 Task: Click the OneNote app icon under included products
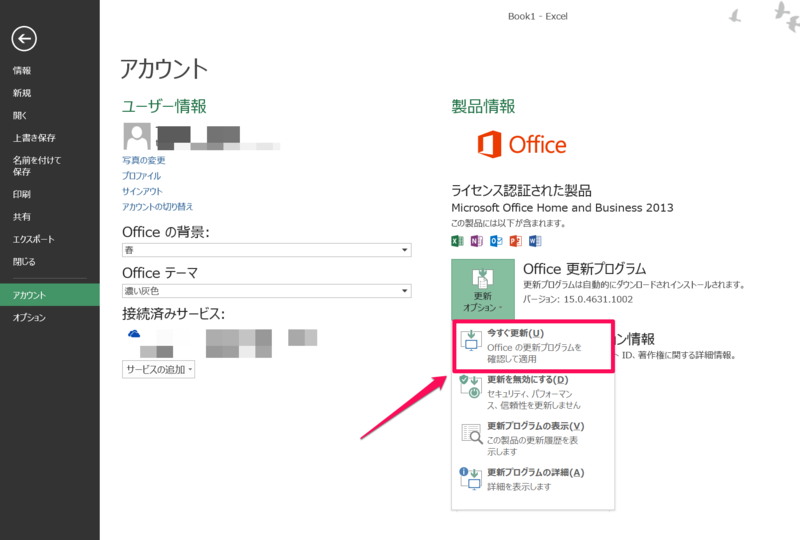point(477,241)
